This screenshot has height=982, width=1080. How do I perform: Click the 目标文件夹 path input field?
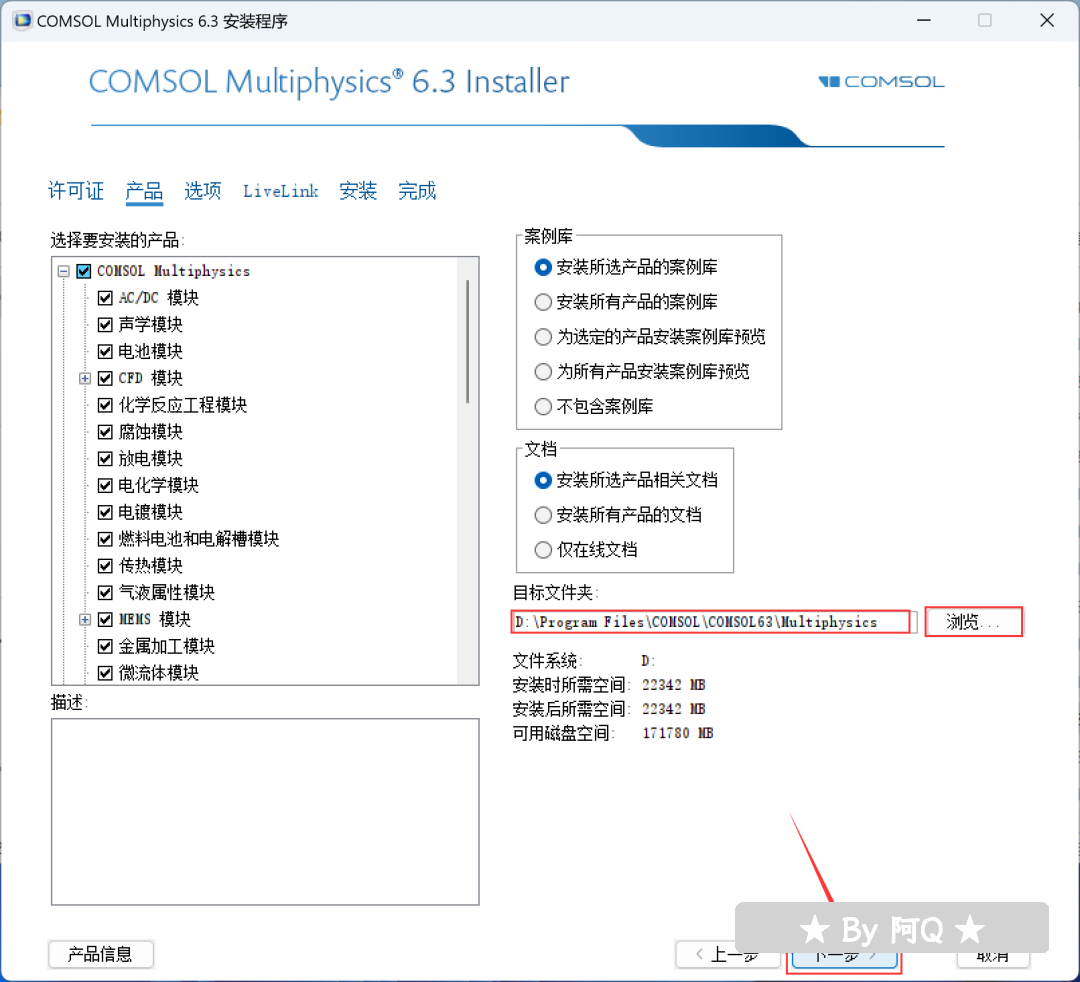[x=712, y=623]
